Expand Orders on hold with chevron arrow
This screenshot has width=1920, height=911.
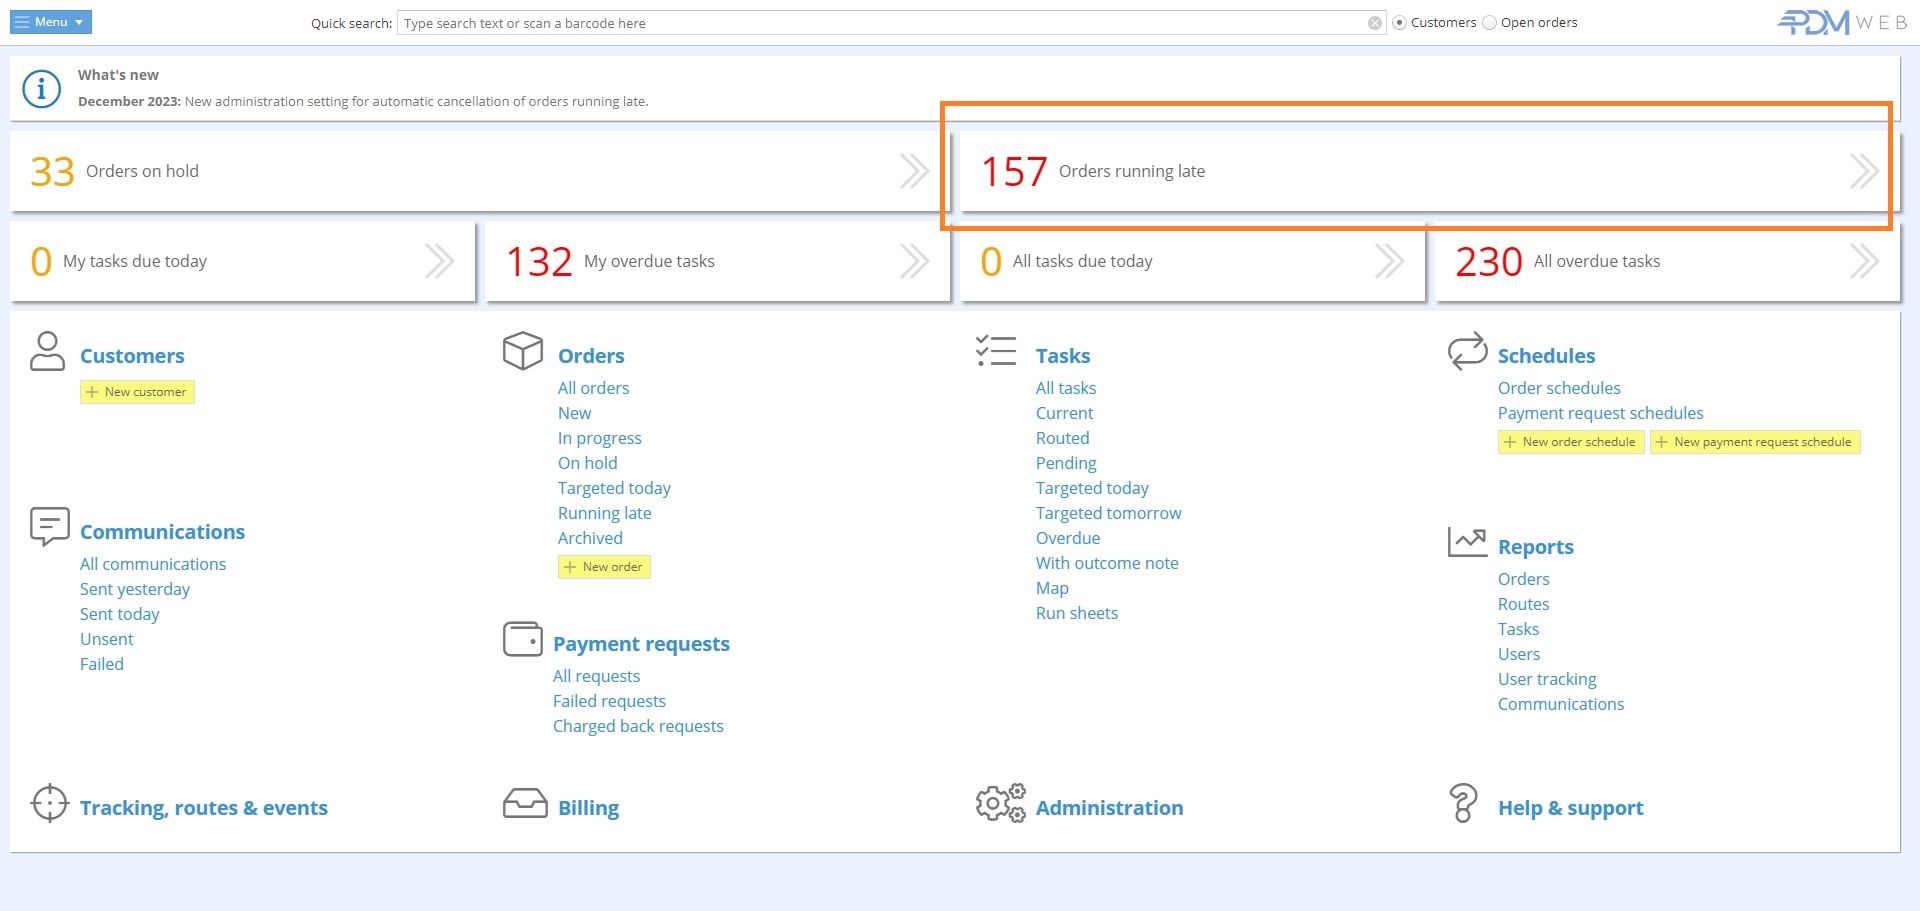(914, 171)
